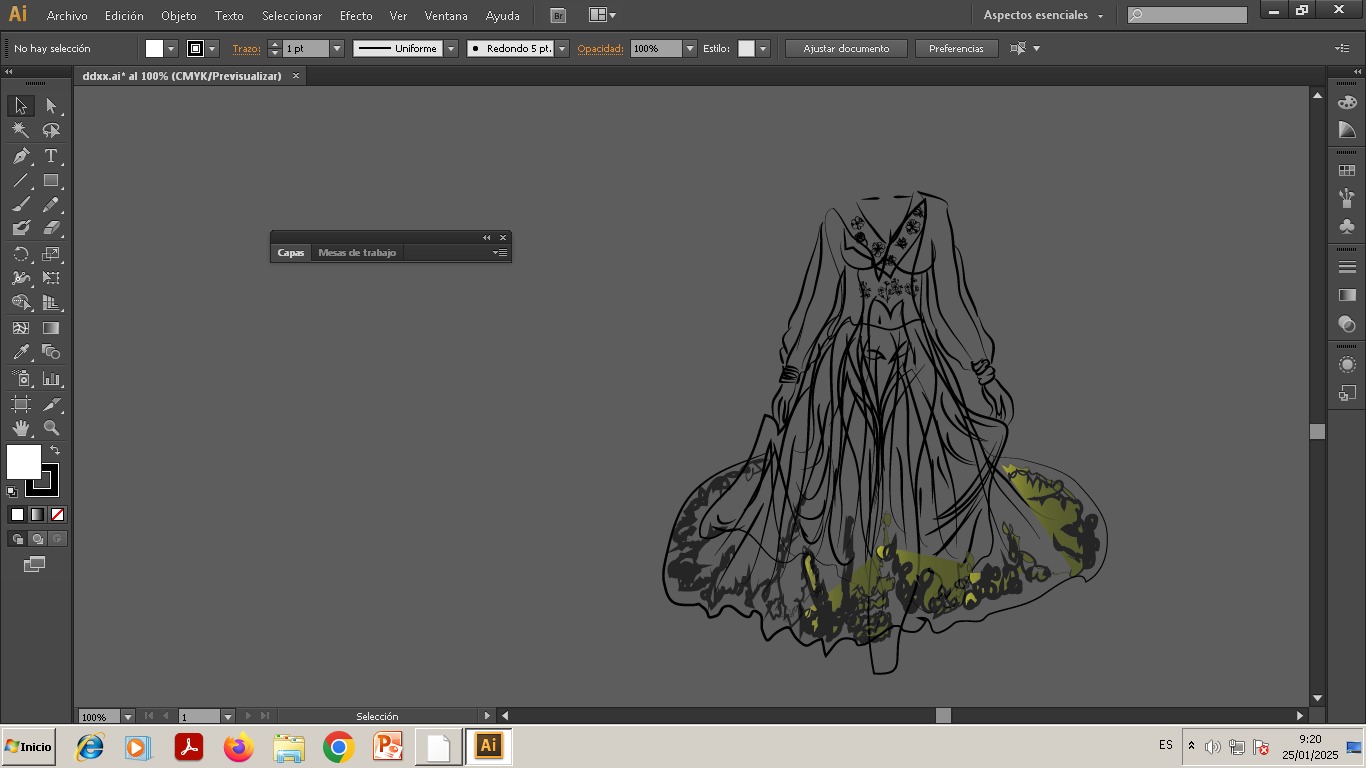
Task: Choose the Paintbrush tool
Action: (x=20, y=205)
